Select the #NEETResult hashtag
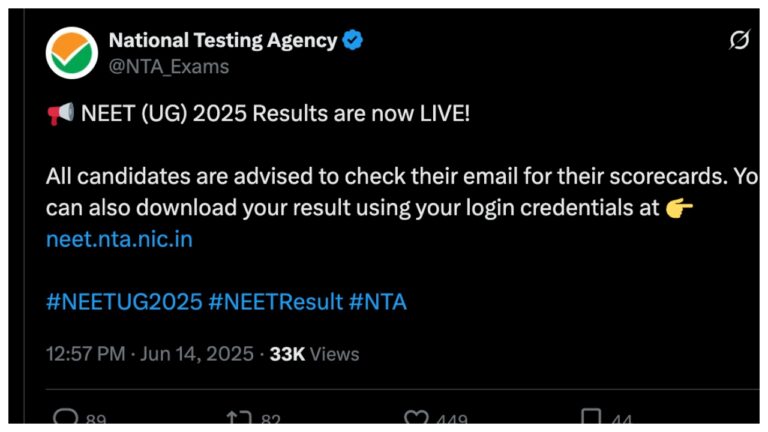The image size is (768, 432). click(275, 302)
